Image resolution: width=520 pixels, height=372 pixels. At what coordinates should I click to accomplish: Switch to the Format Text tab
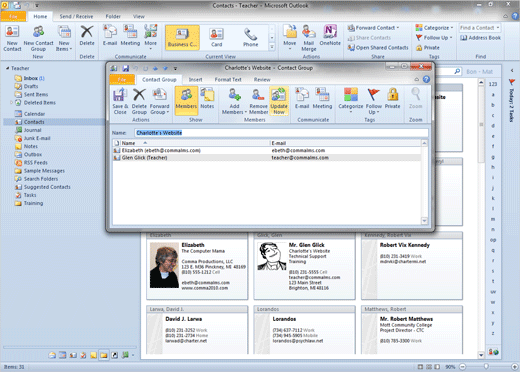tap(228, 80)
